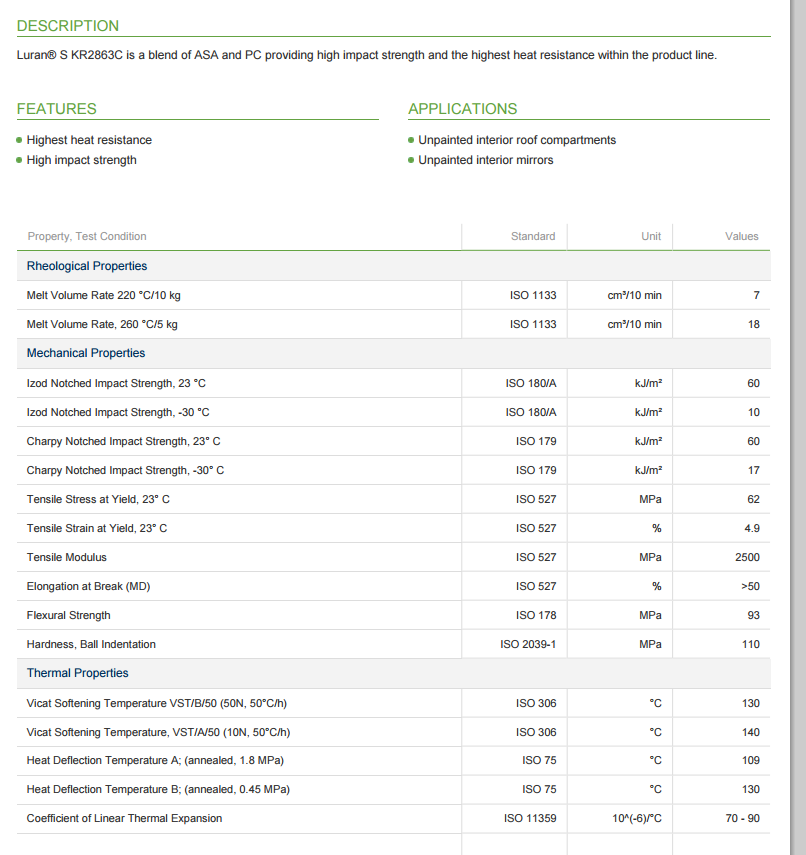Select the 70 - 90 thermal expansion value
Screen dimensions: 806x855
743,818
